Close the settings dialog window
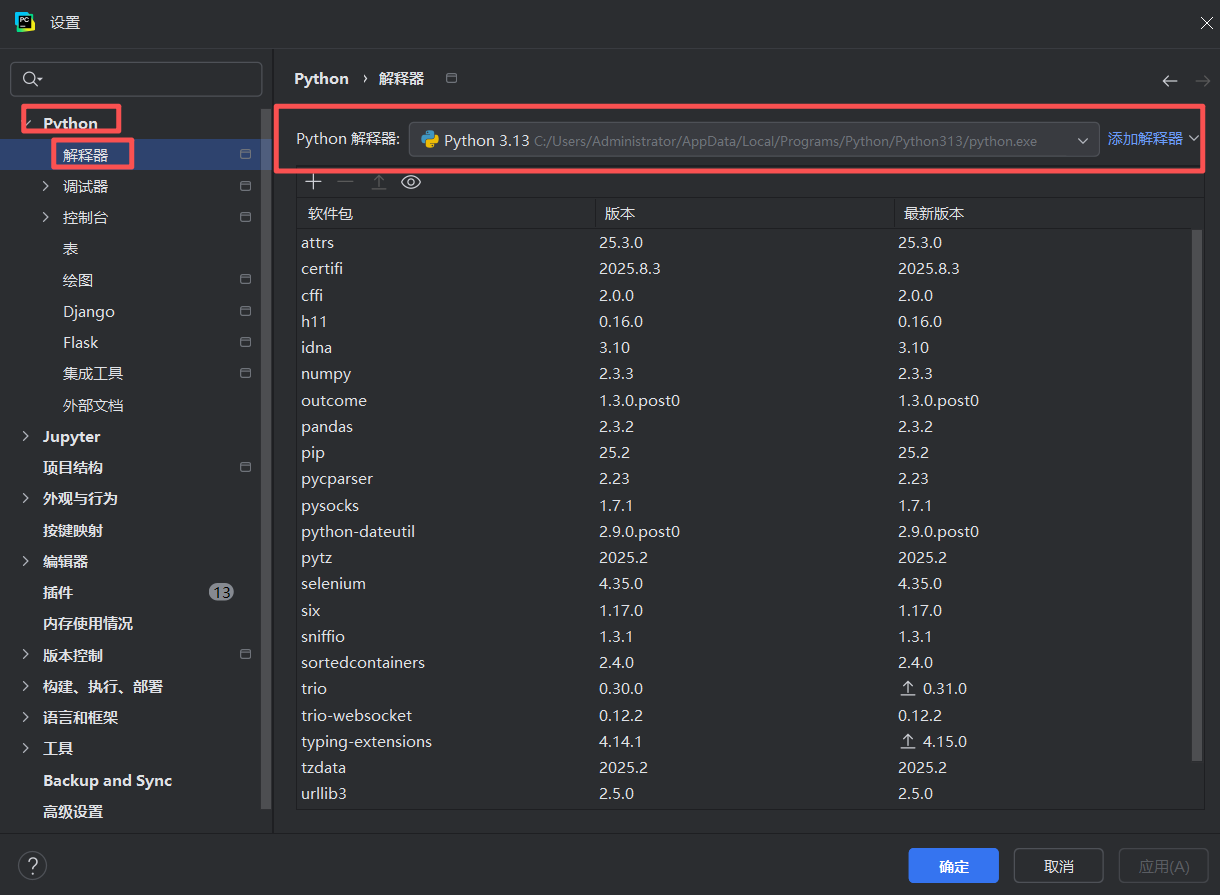Screen dimensions: 1220x895 pyautogui.click(x=1209, y=22)
